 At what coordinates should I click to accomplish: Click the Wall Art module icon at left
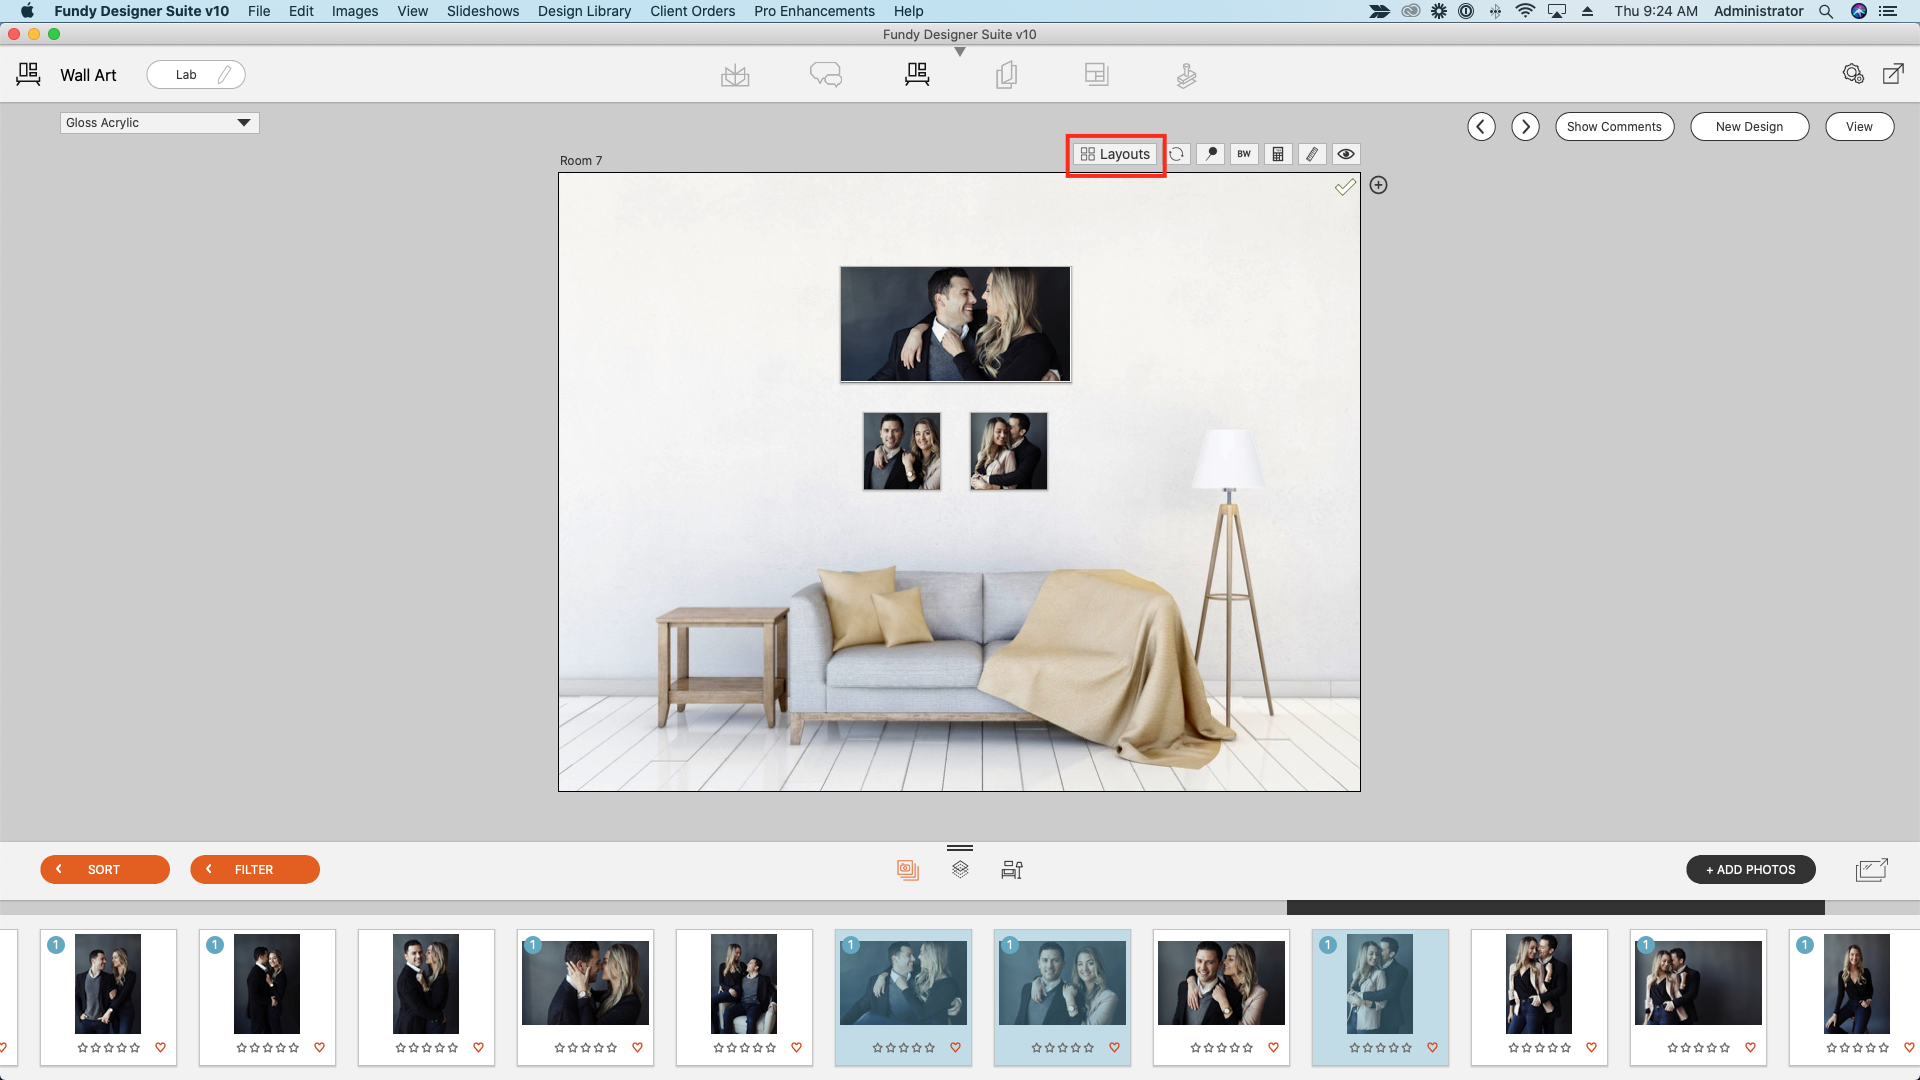tap(29, 74)
